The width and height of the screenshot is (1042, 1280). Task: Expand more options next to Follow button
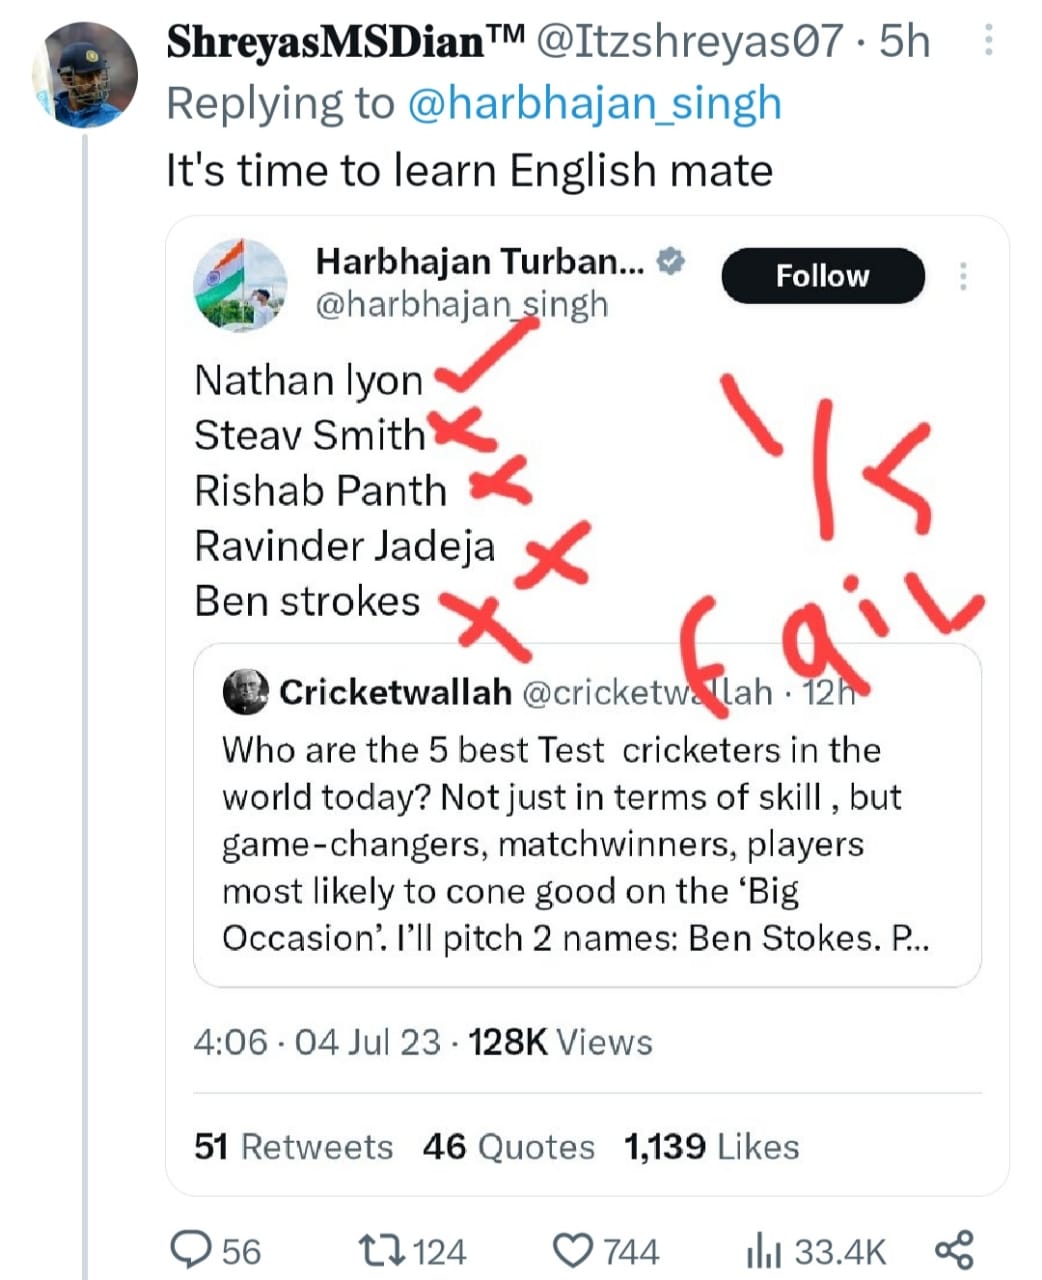tap(963, 276)
